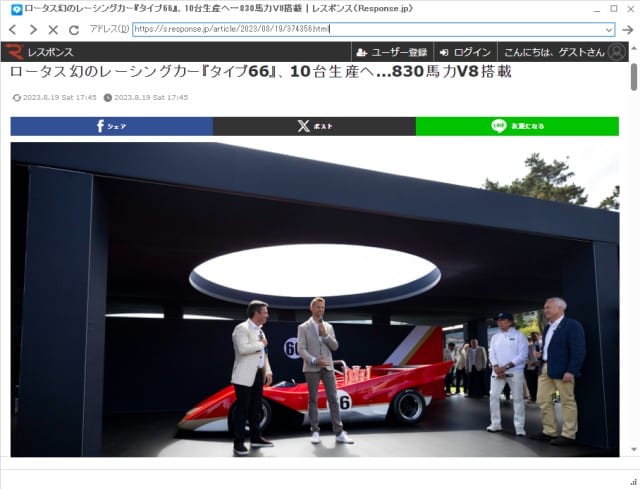
Task: Stop loading the page
Action: (53, 29)
